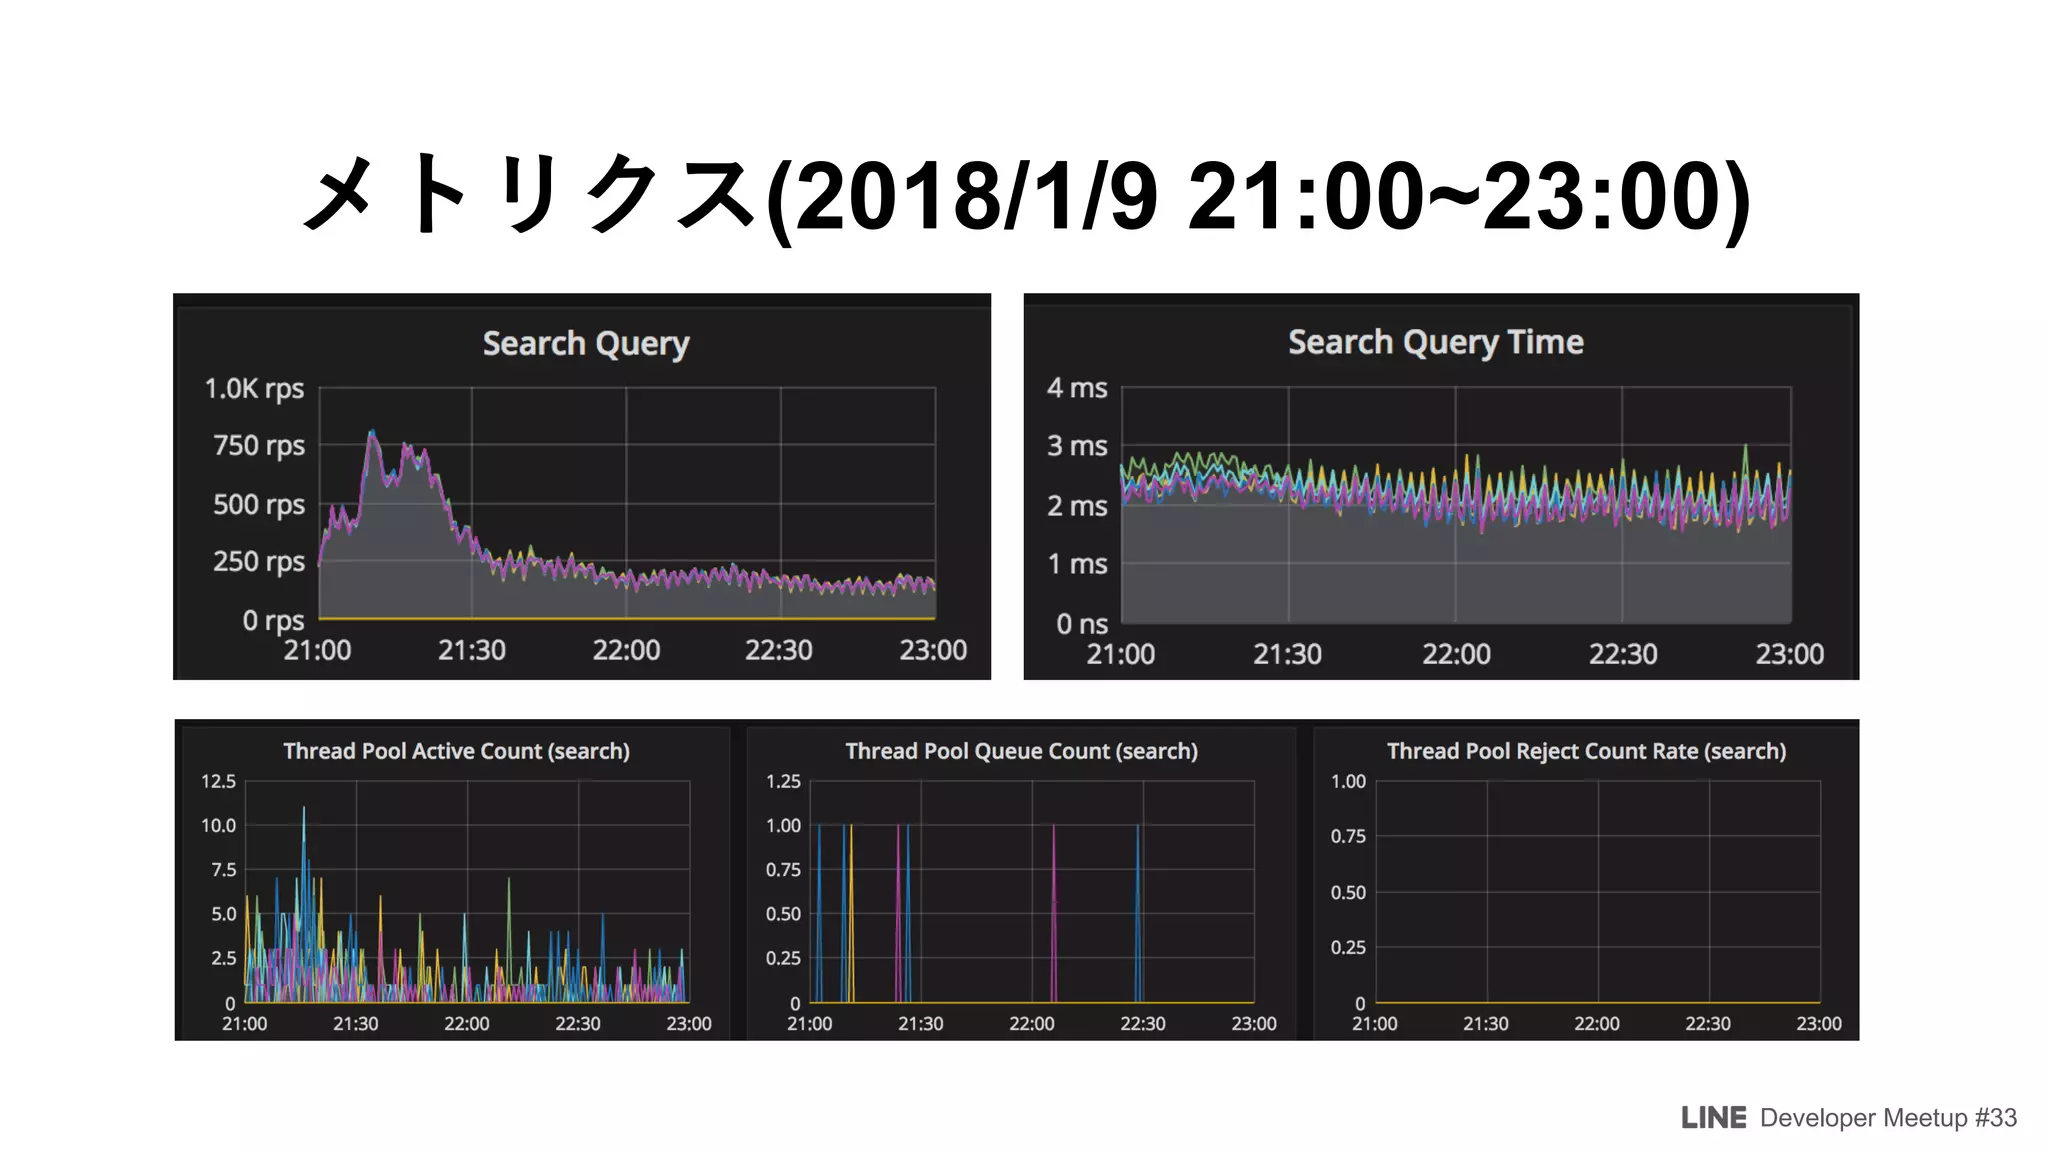Click '22:00' on the Search Query time axis
The image size is (2048, 1152).
click(626, 651)
